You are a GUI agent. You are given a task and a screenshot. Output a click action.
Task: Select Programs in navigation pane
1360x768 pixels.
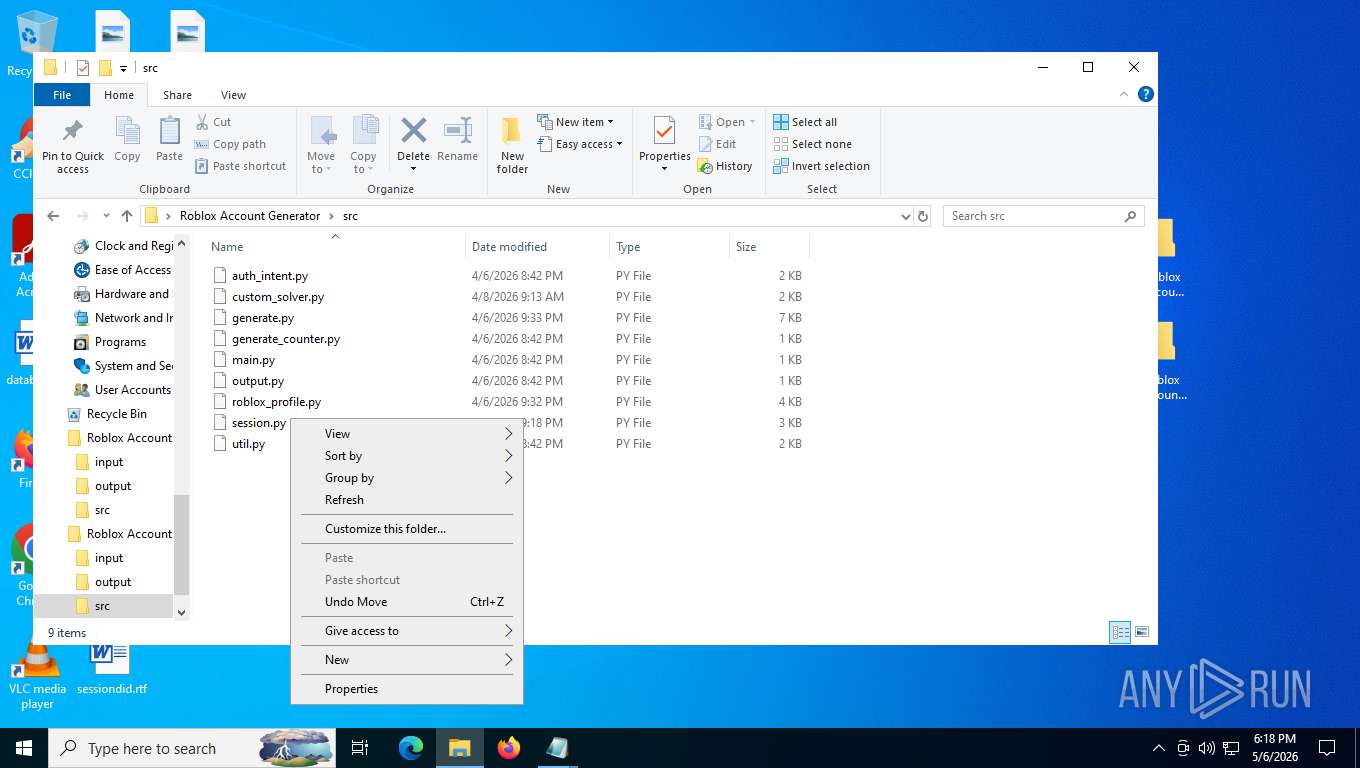tap(109, 342)
